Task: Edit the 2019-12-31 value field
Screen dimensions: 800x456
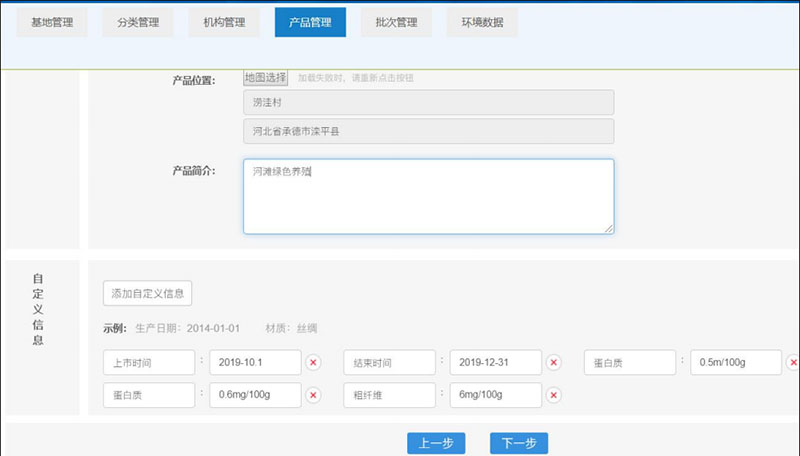Action: coord(496,362)
